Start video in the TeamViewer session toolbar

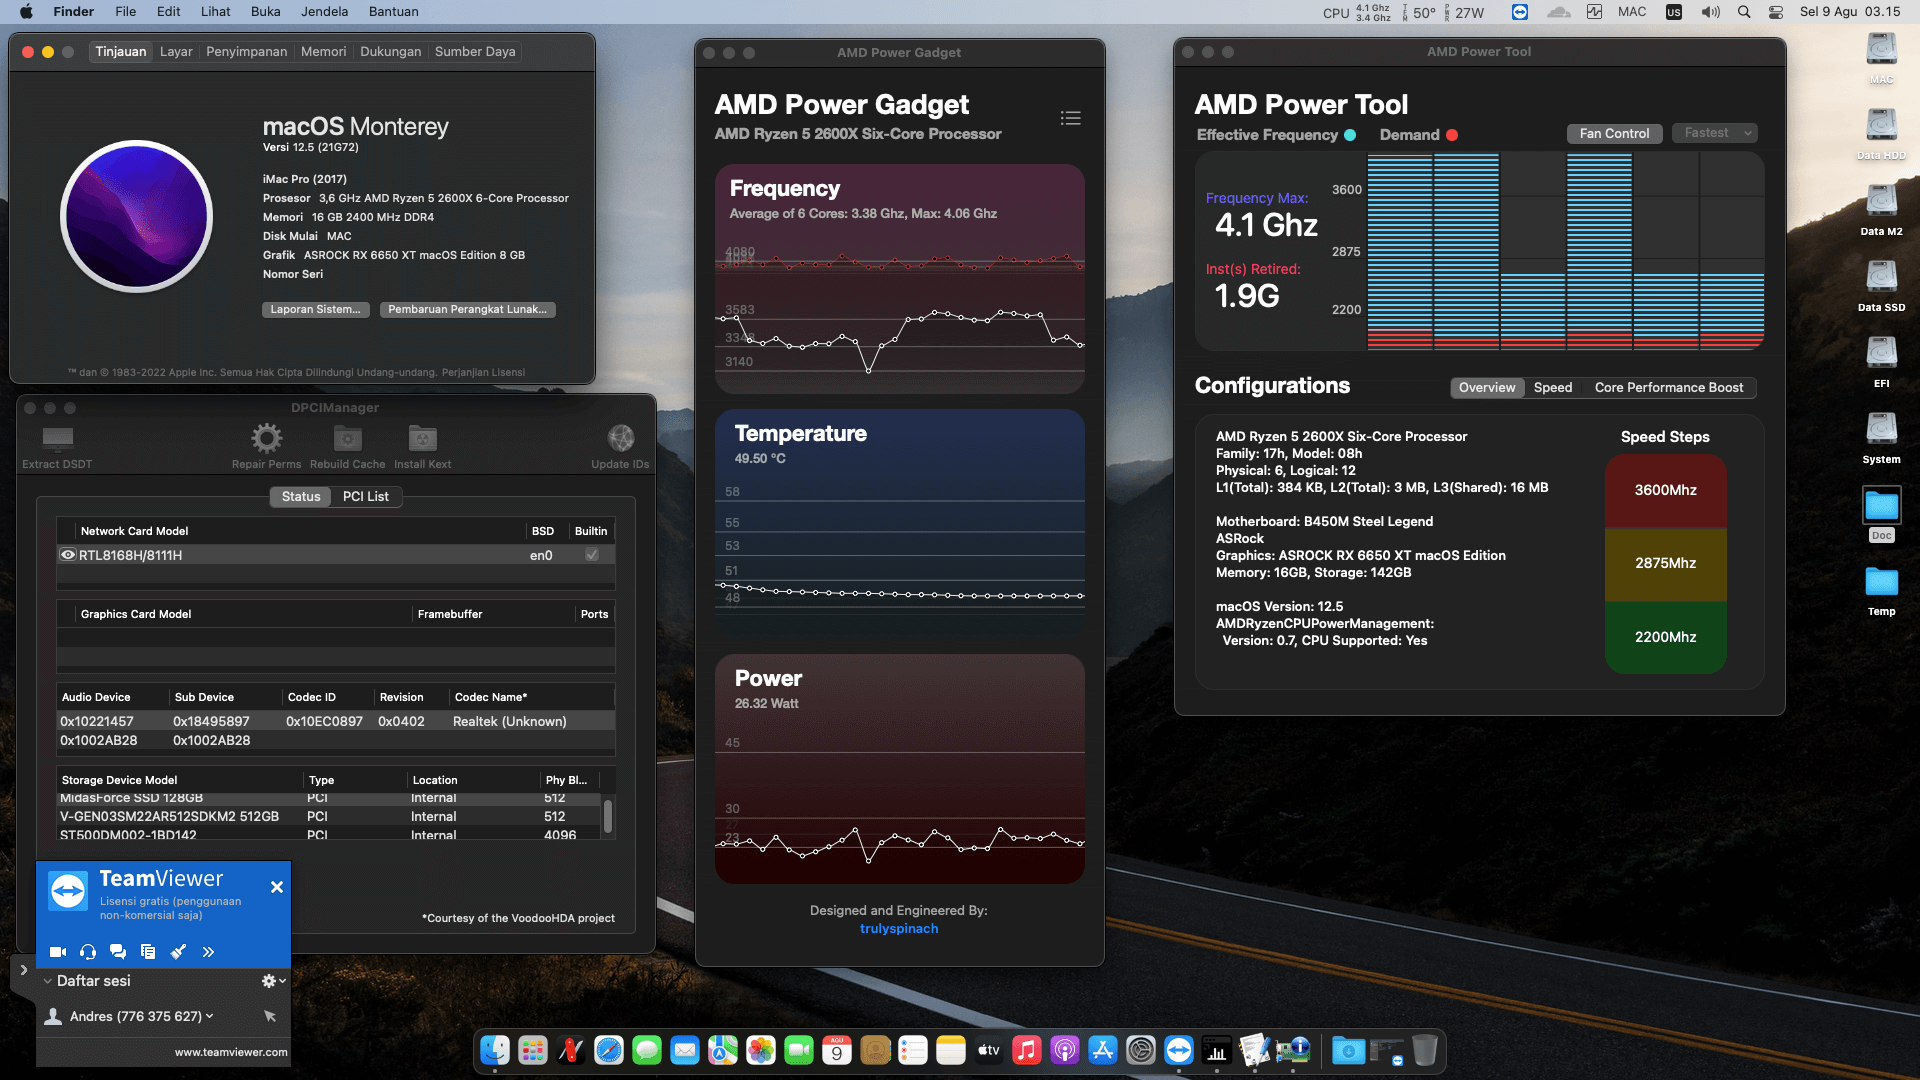[x=57, y=952]
